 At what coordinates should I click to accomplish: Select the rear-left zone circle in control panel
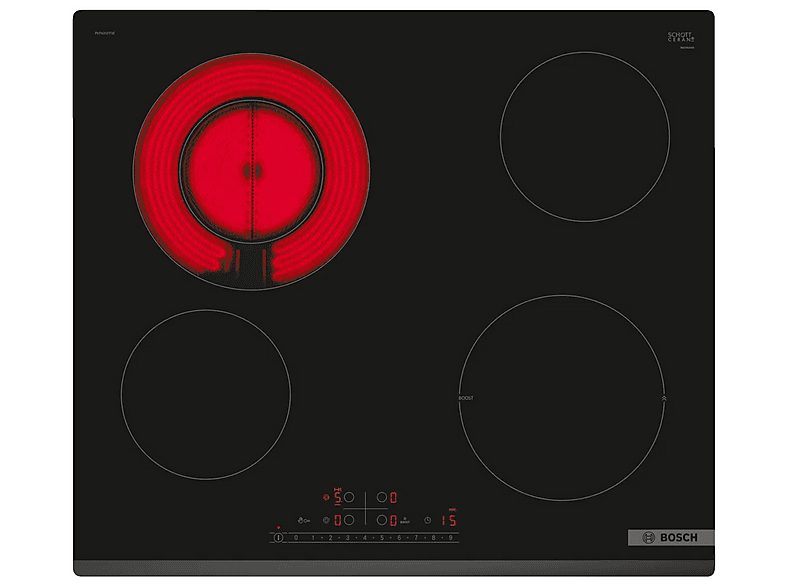pos(349,497)
